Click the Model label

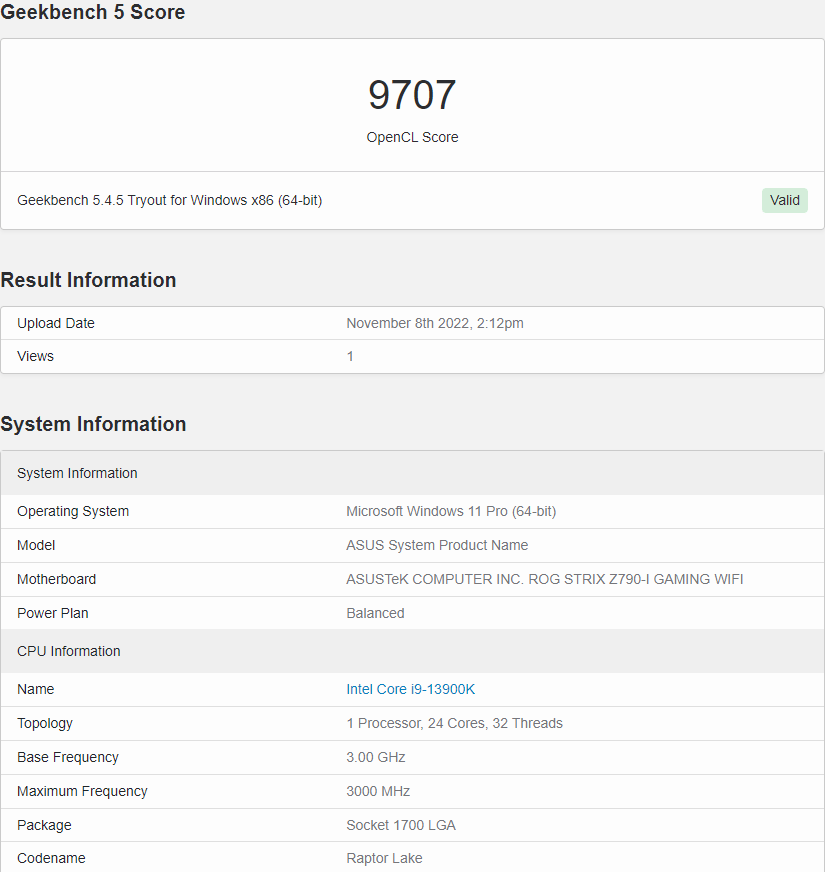(x=36, y=545)
